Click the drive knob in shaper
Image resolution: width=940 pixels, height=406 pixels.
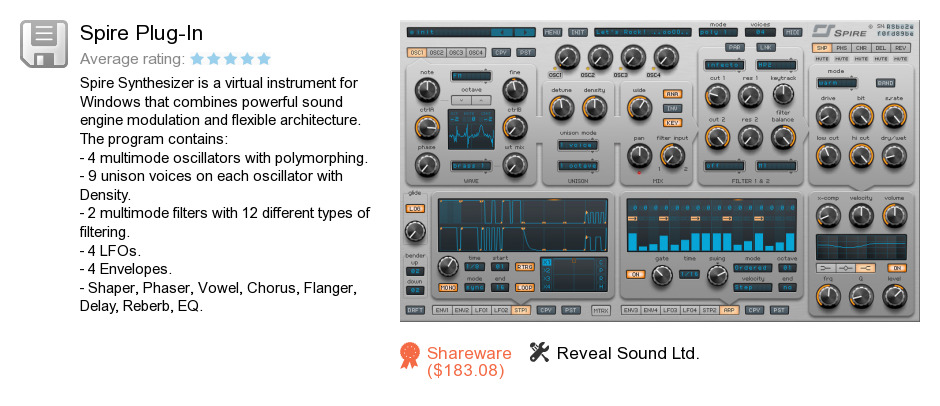pyautogui.click(x=828, y=115)
